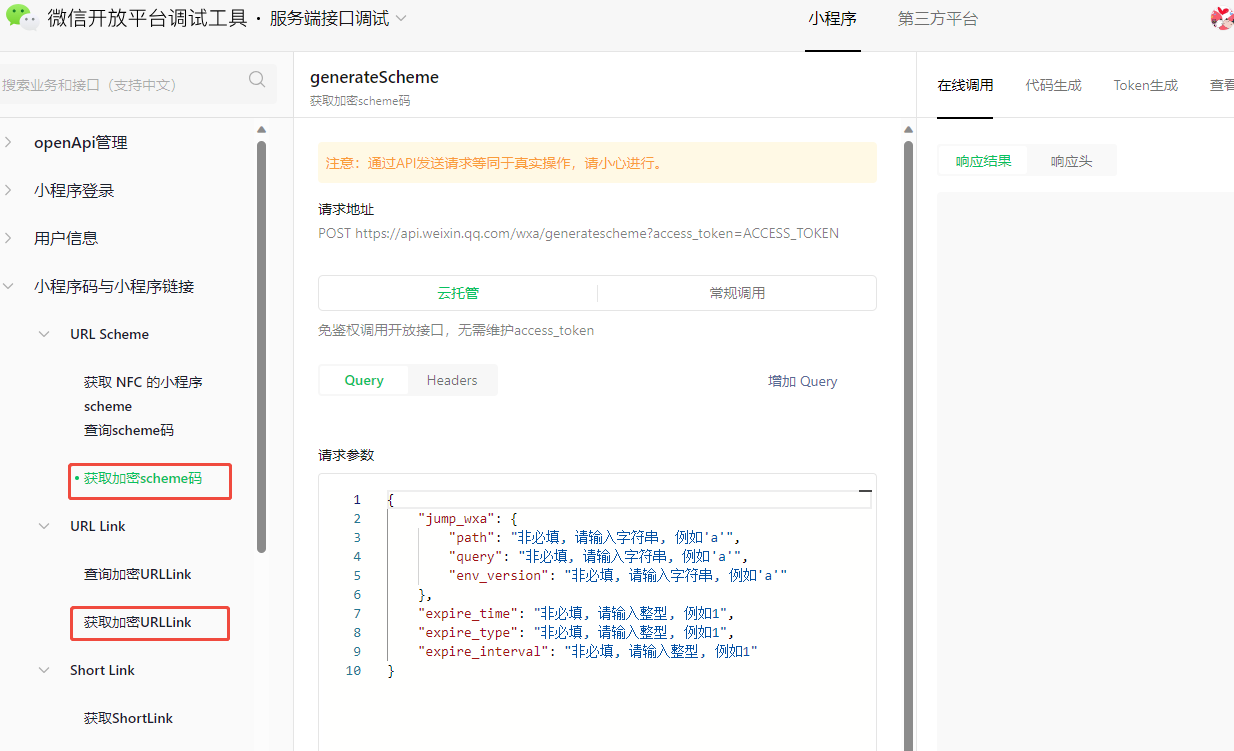Image resolution: width=1234 pixels, height=751 pixels.
Task: Click the 增加 Query button
Action: pos(802,381)
